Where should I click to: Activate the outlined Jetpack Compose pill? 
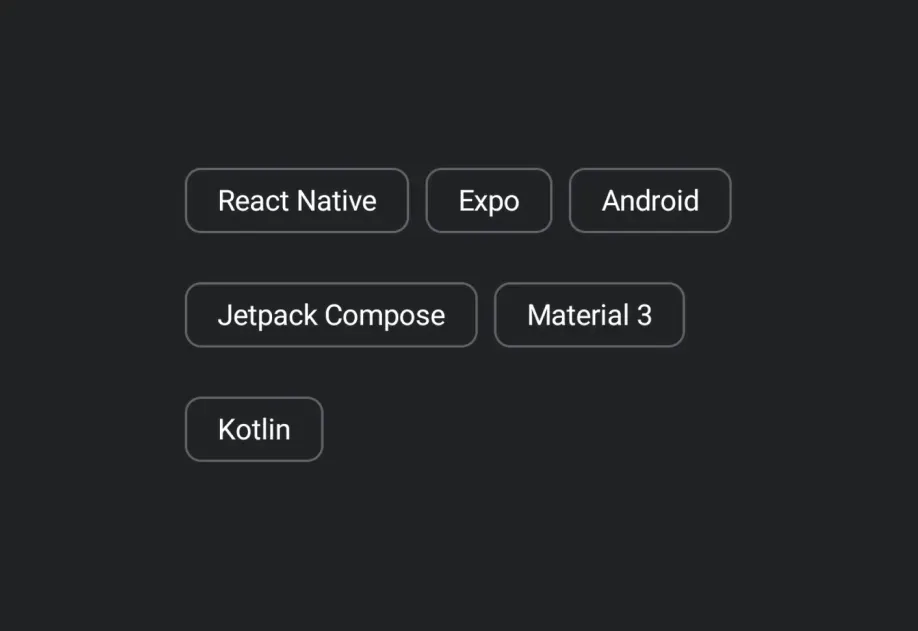click(x=331, y=315)
